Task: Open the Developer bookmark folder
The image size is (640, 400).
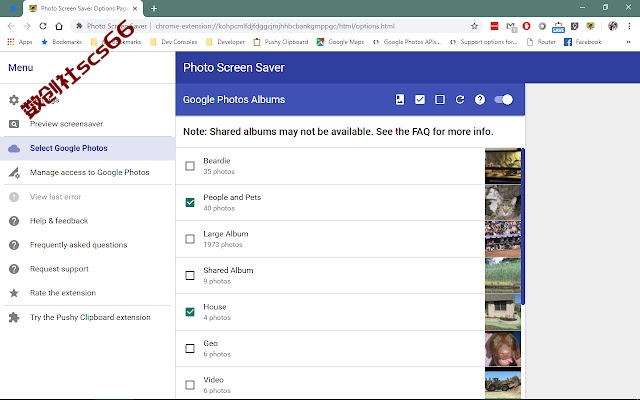Action: coord(226,42)
